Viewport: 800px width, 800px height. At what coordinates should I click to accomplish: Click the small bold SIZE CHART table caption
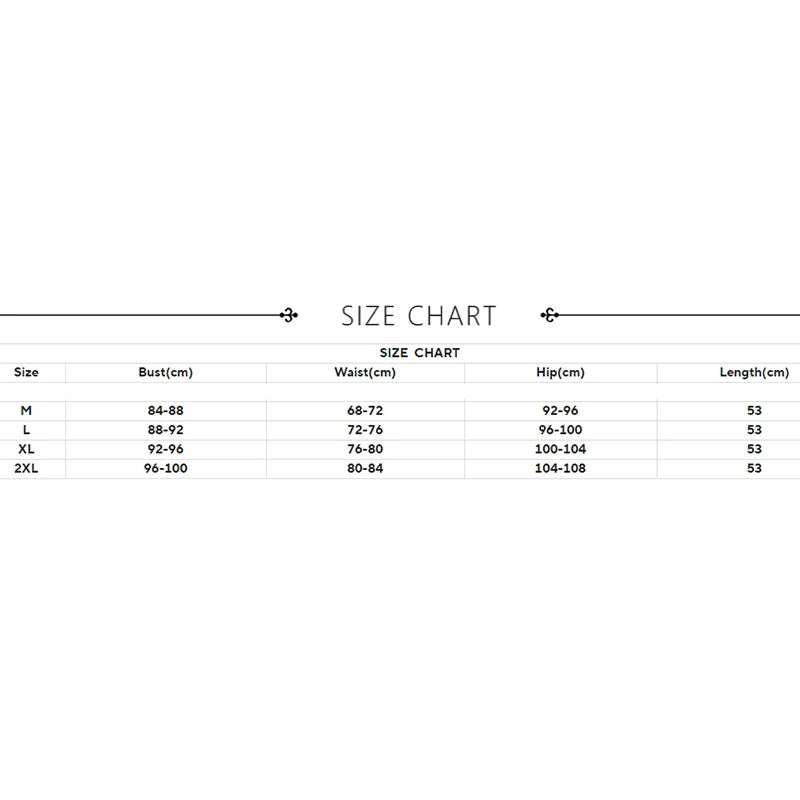420,353
